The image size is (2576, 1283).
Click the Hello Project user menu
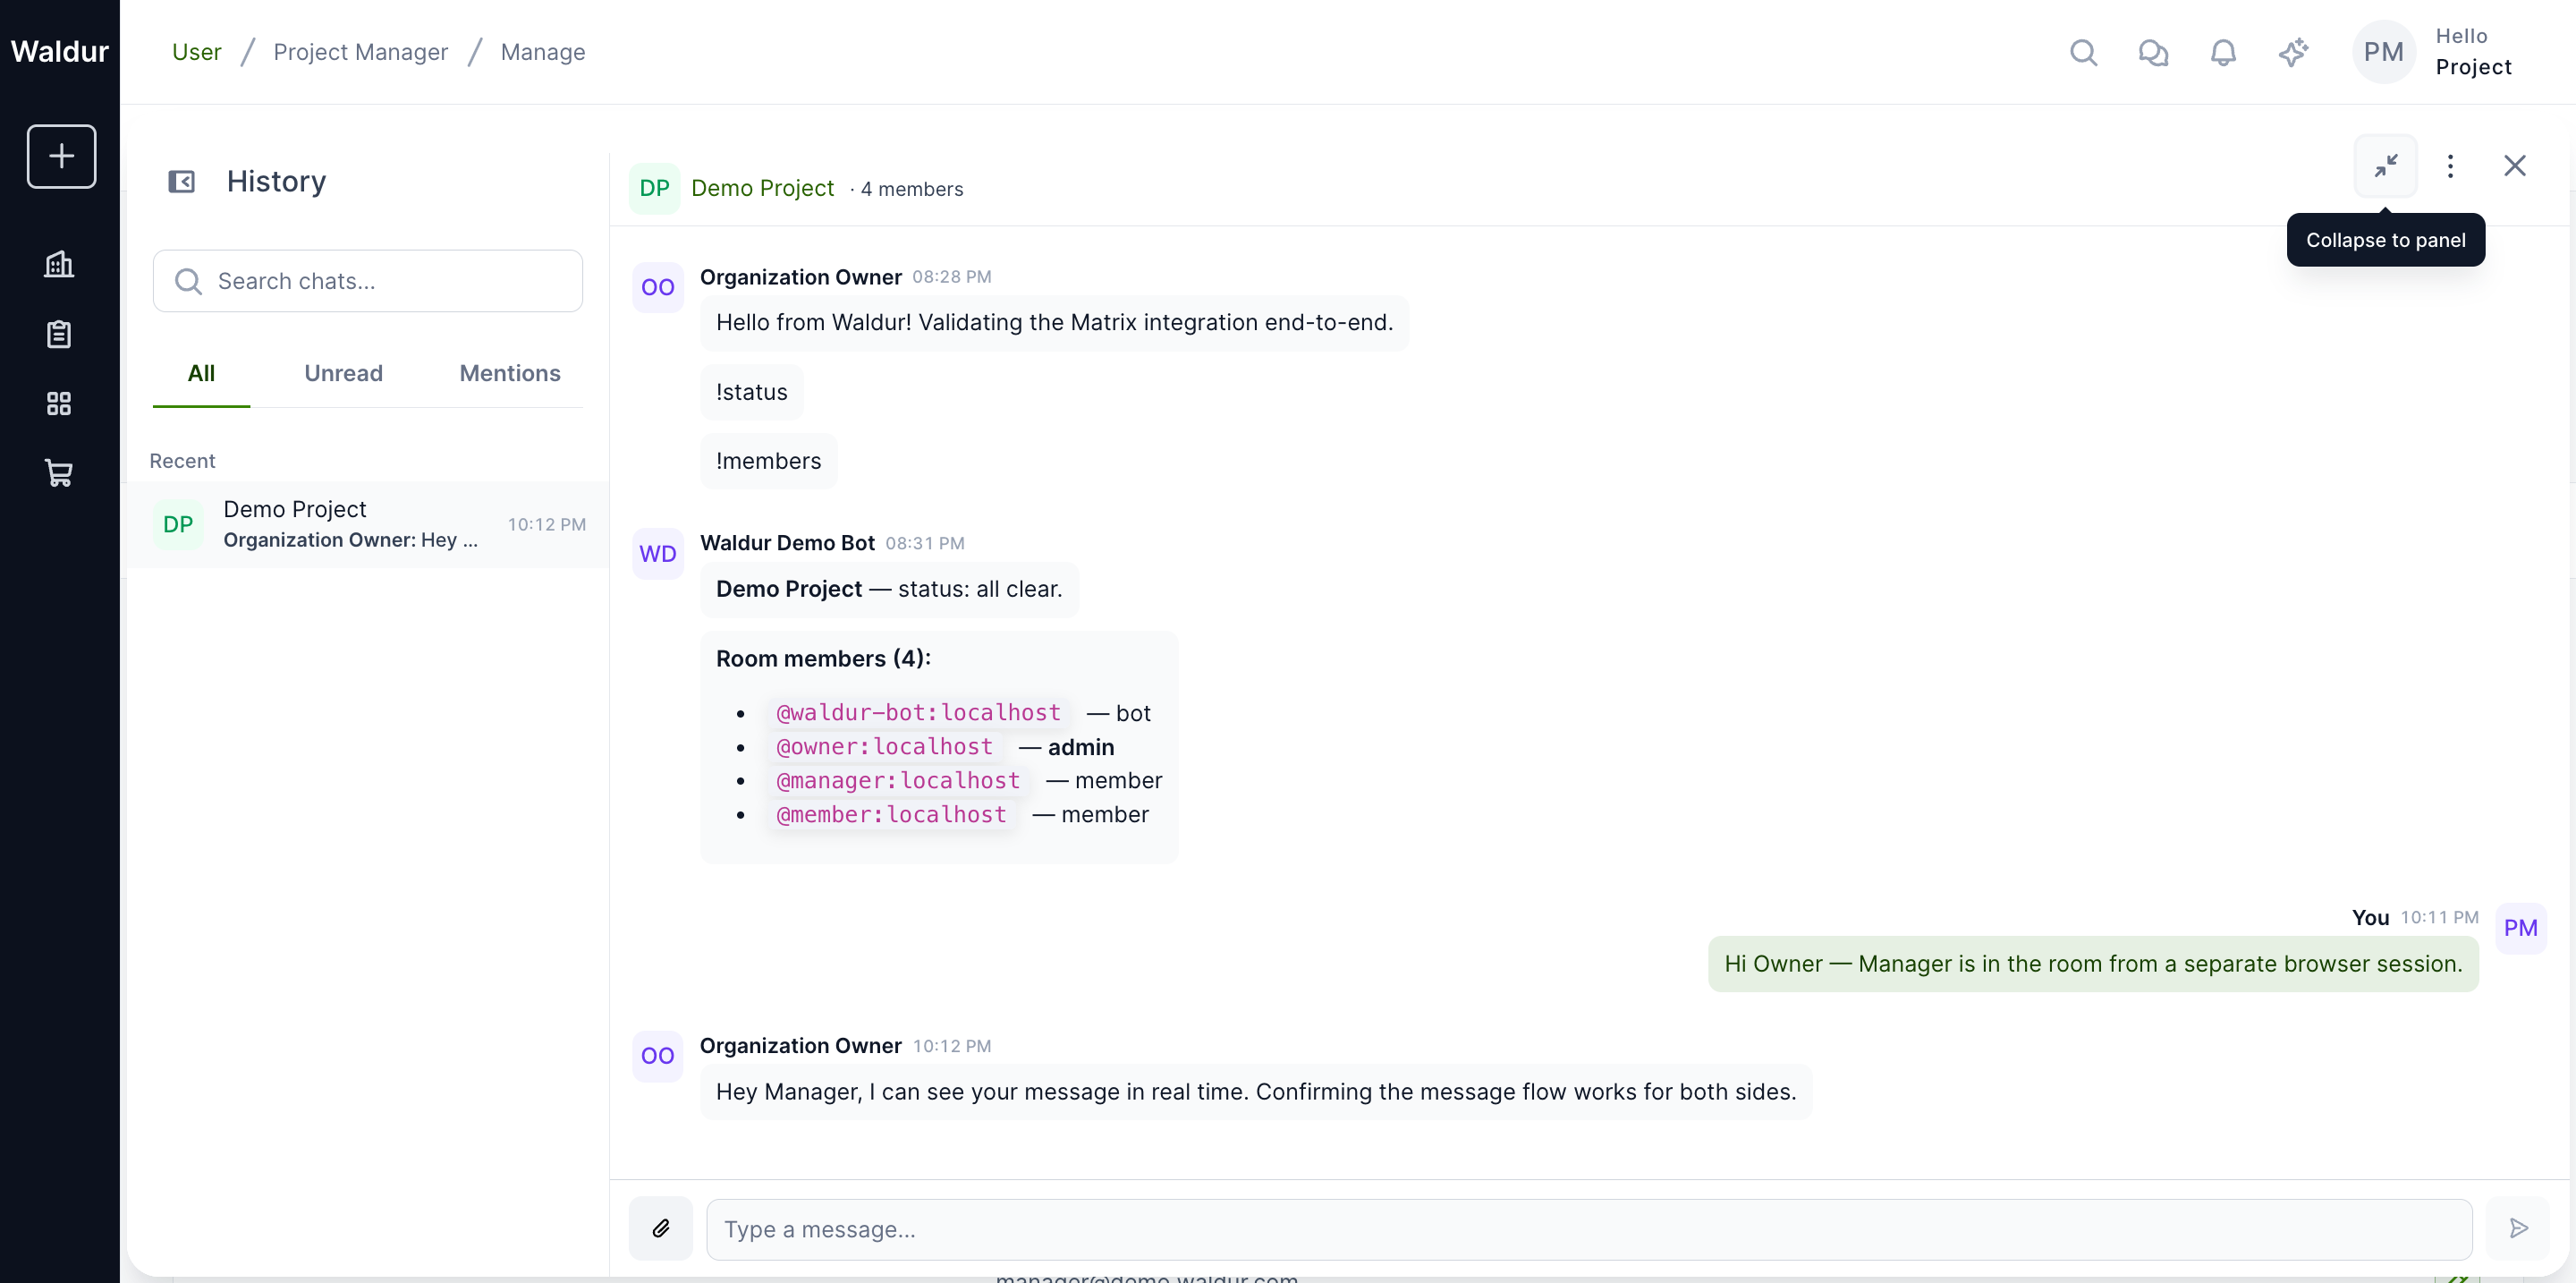(x=2473, y=52)
